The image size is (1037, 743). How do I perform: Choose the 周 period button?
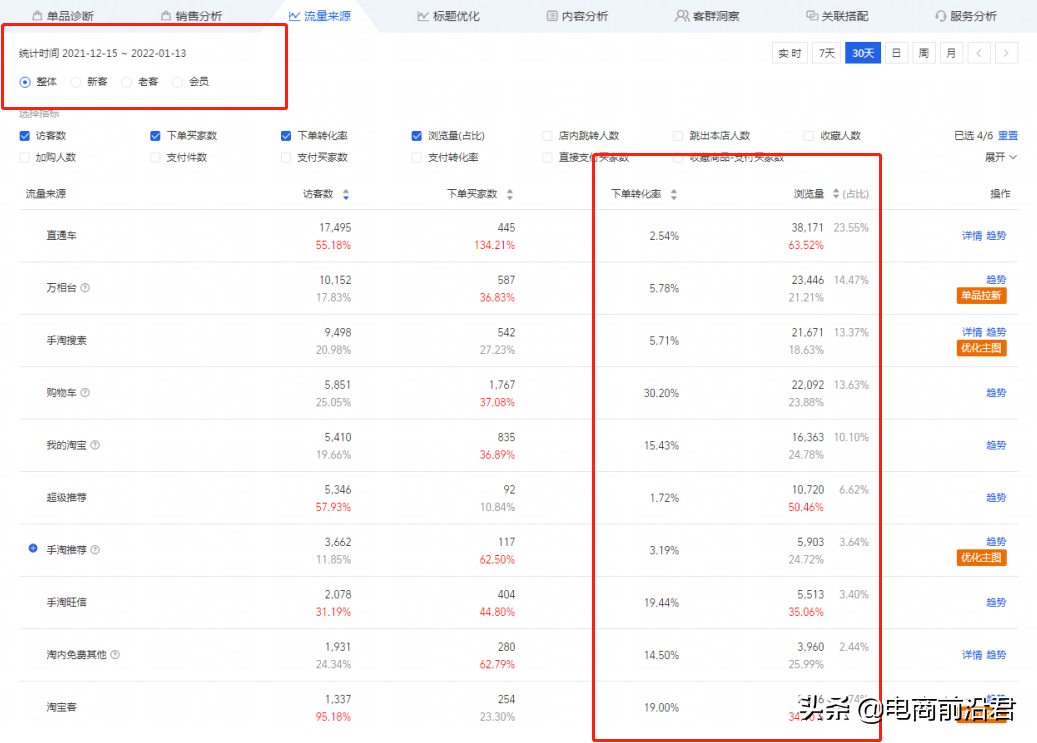click(x=924, y=53)
